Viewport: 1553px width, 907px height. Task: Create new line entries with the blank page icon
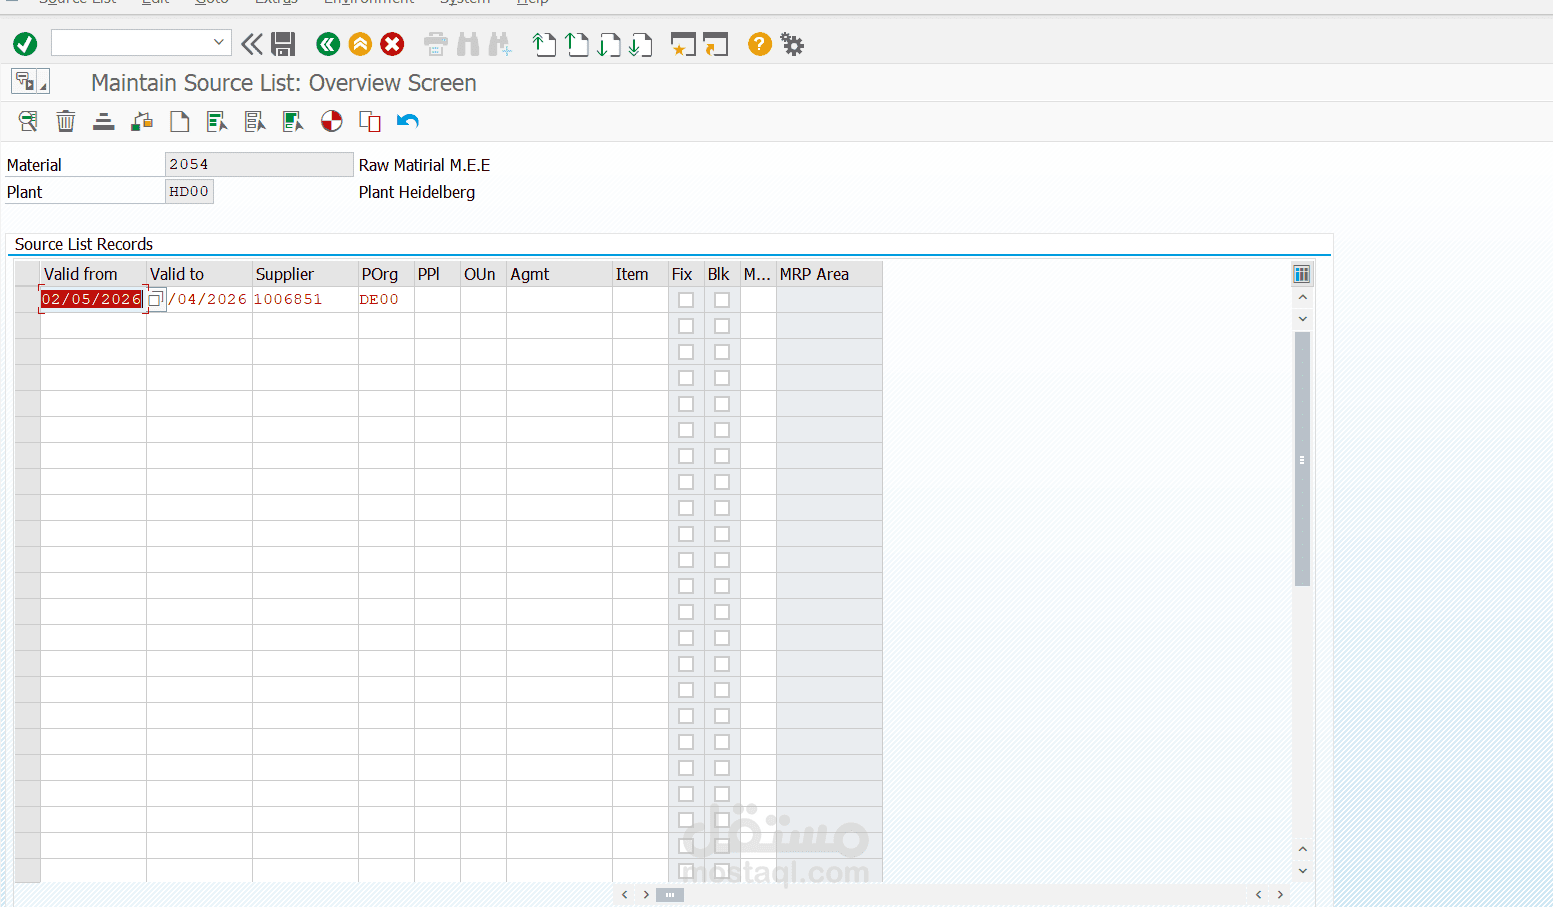[179, 121]
